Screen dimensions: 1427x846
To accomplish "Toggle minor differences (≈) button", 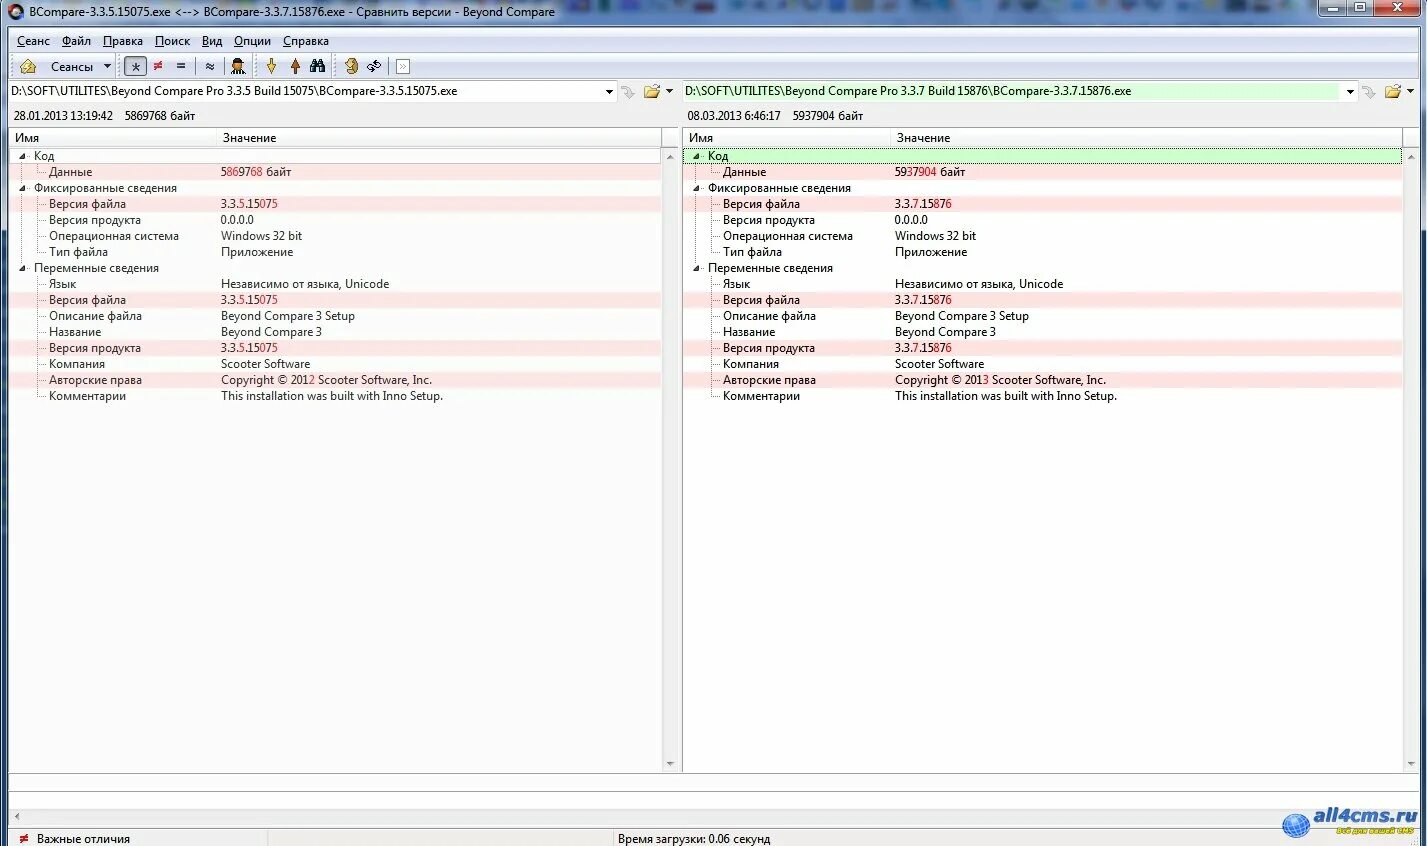I will tap(210, 67).
